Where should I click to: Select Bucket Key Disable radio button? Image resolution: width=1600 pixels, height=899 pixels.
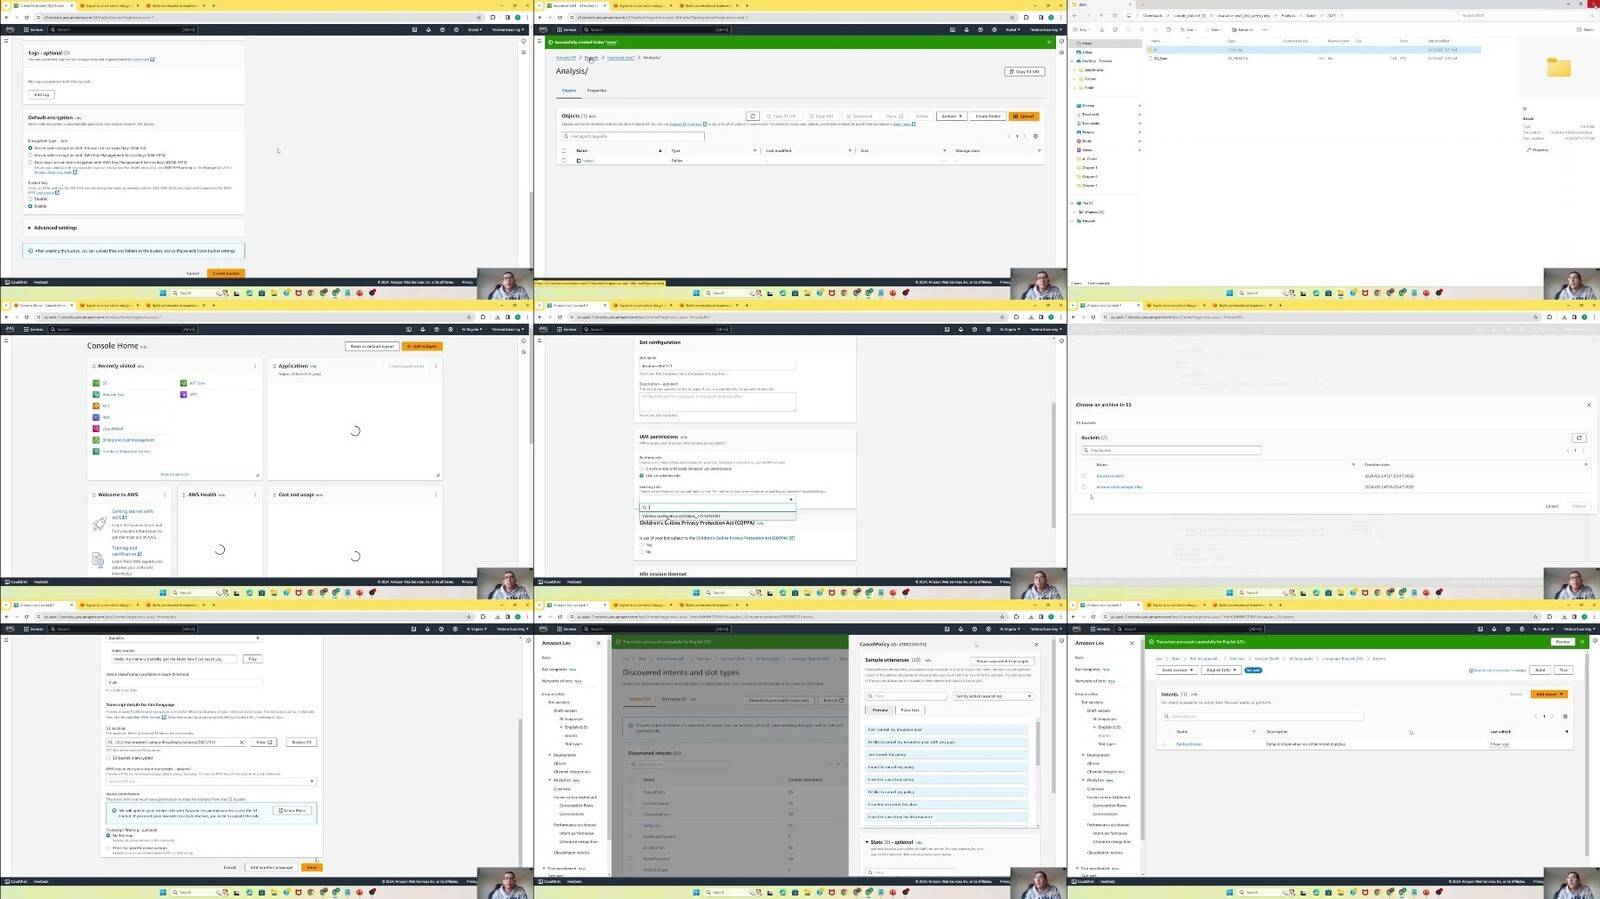tap(30, 199)
